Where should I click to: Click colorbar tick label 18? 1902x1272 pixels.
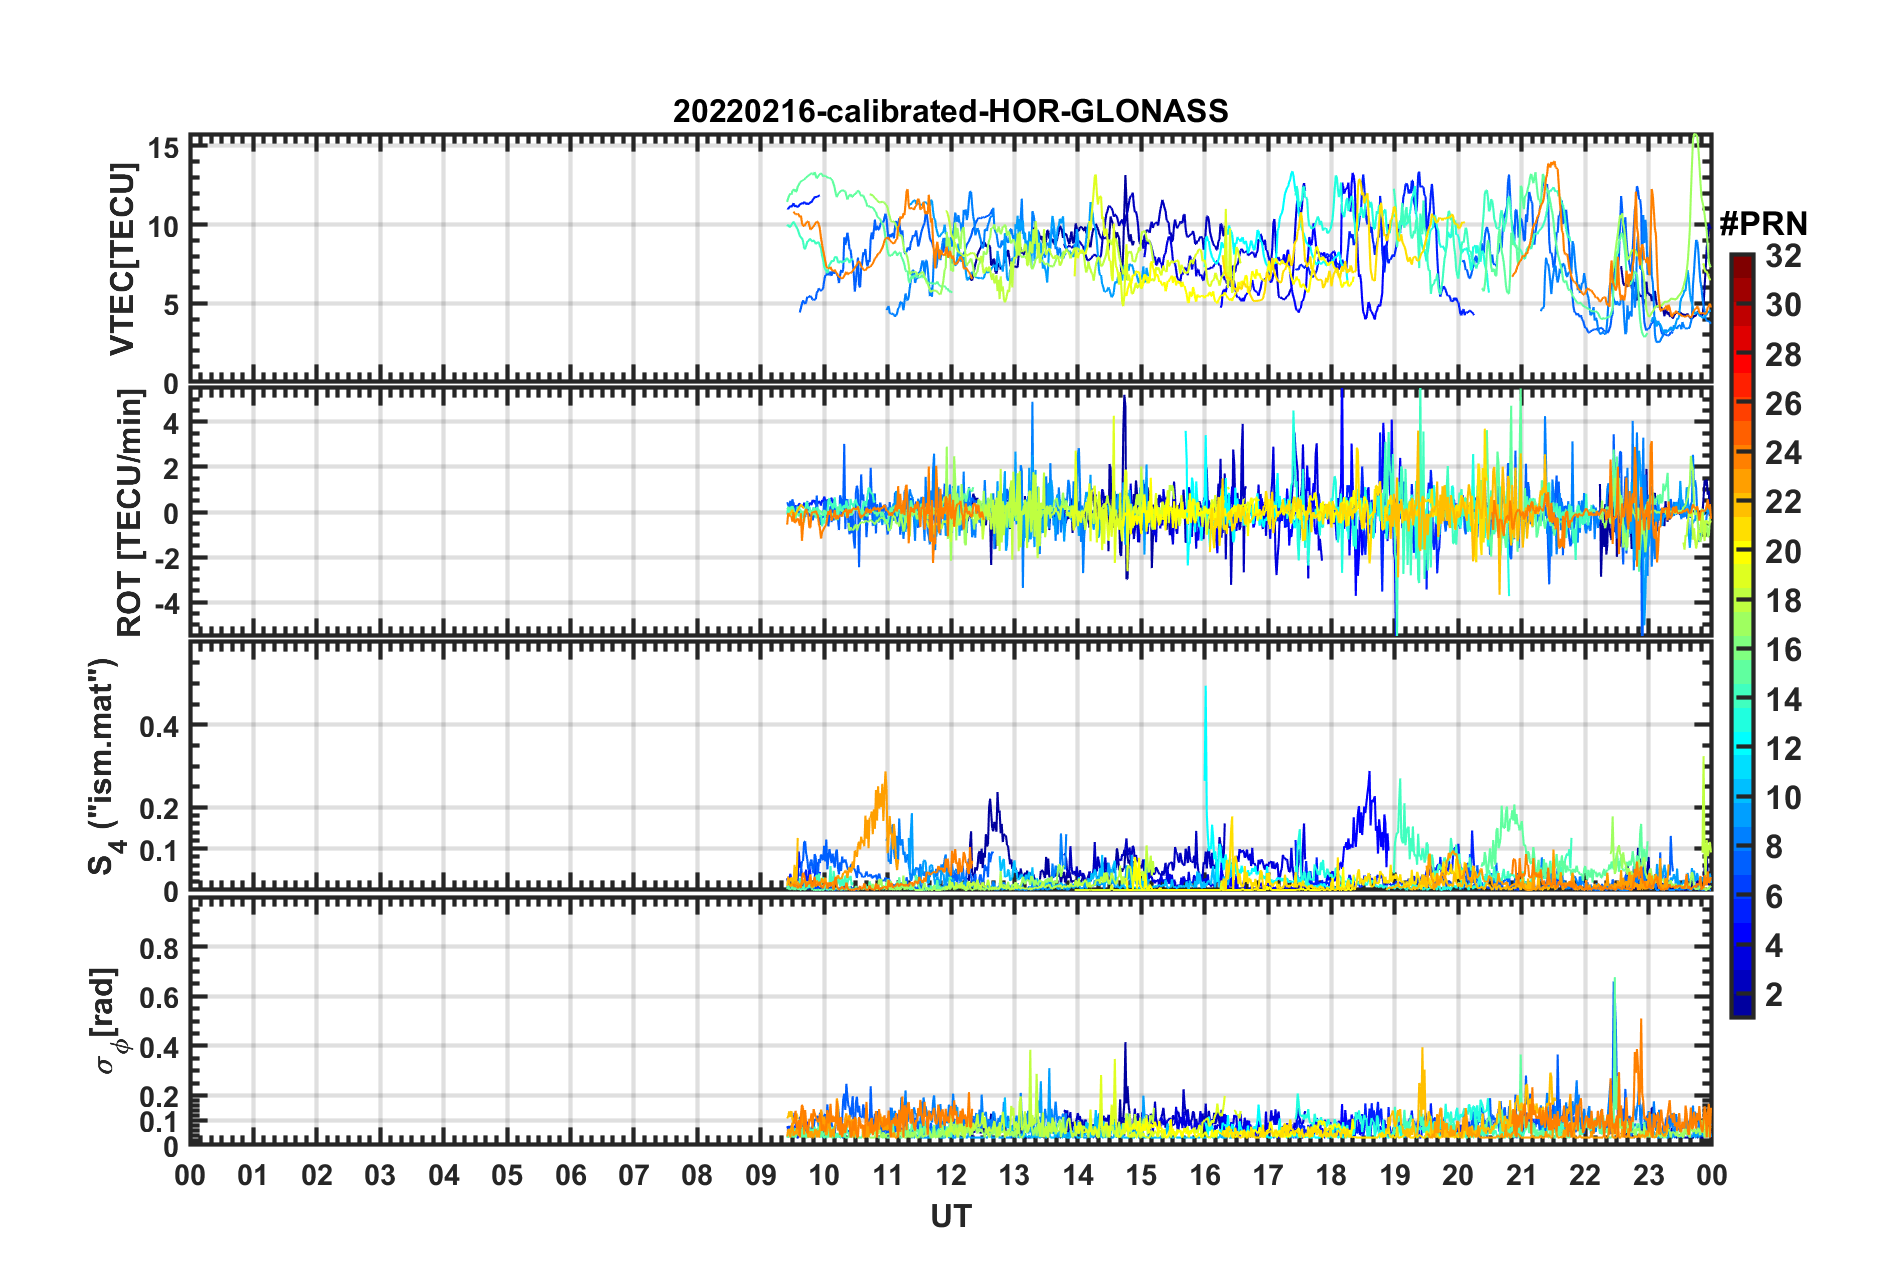tap(1783, 601)
